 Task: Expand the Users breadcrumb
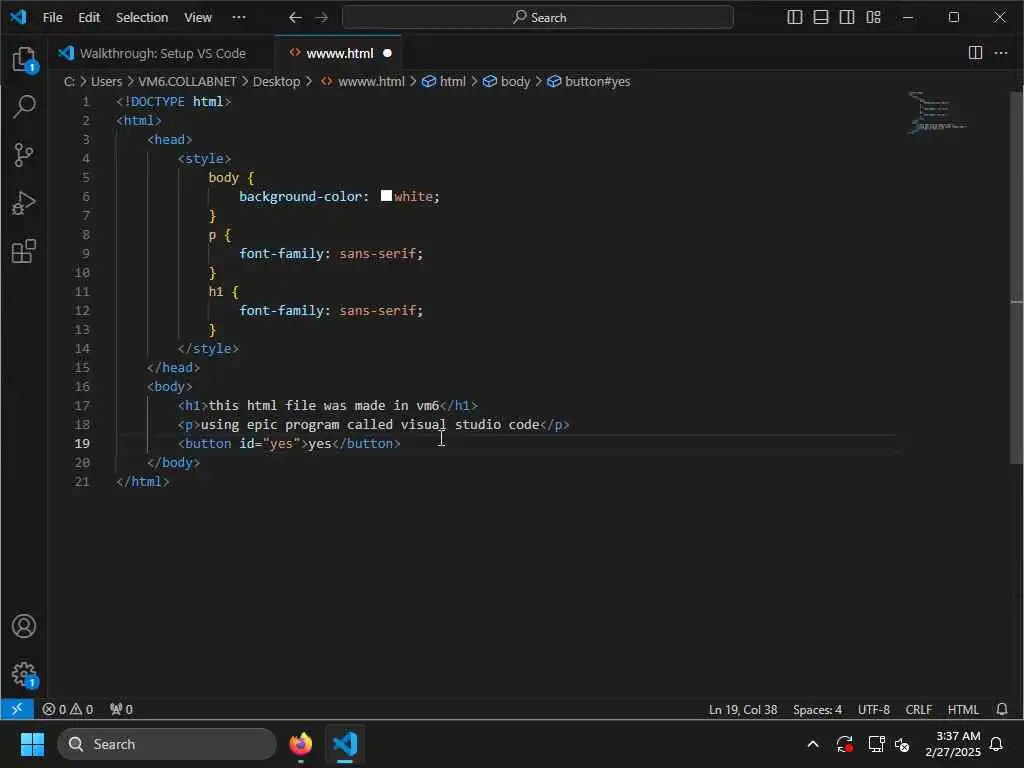106,82
